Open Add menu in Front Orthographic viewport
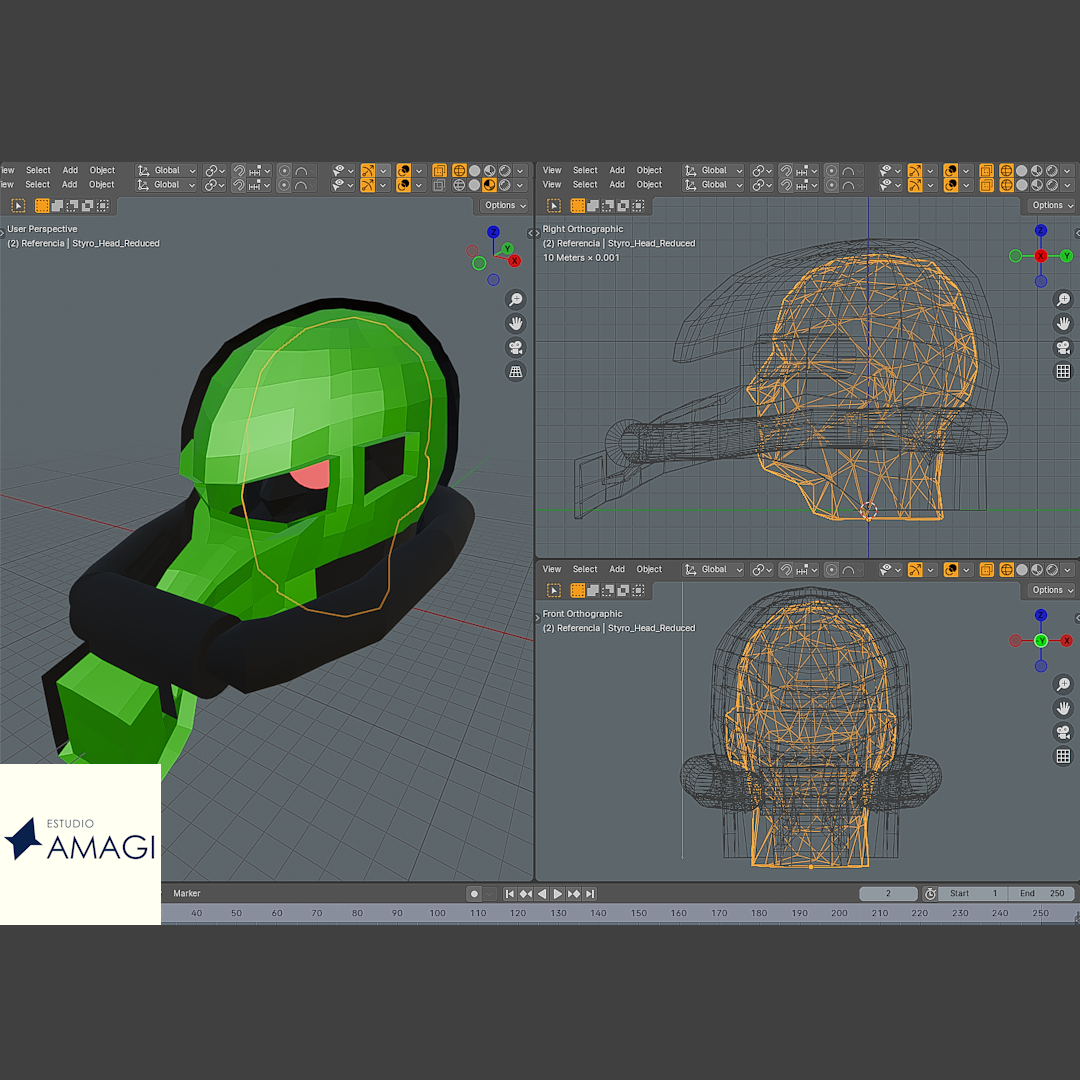1080x1080 pixels. point(617,570)
